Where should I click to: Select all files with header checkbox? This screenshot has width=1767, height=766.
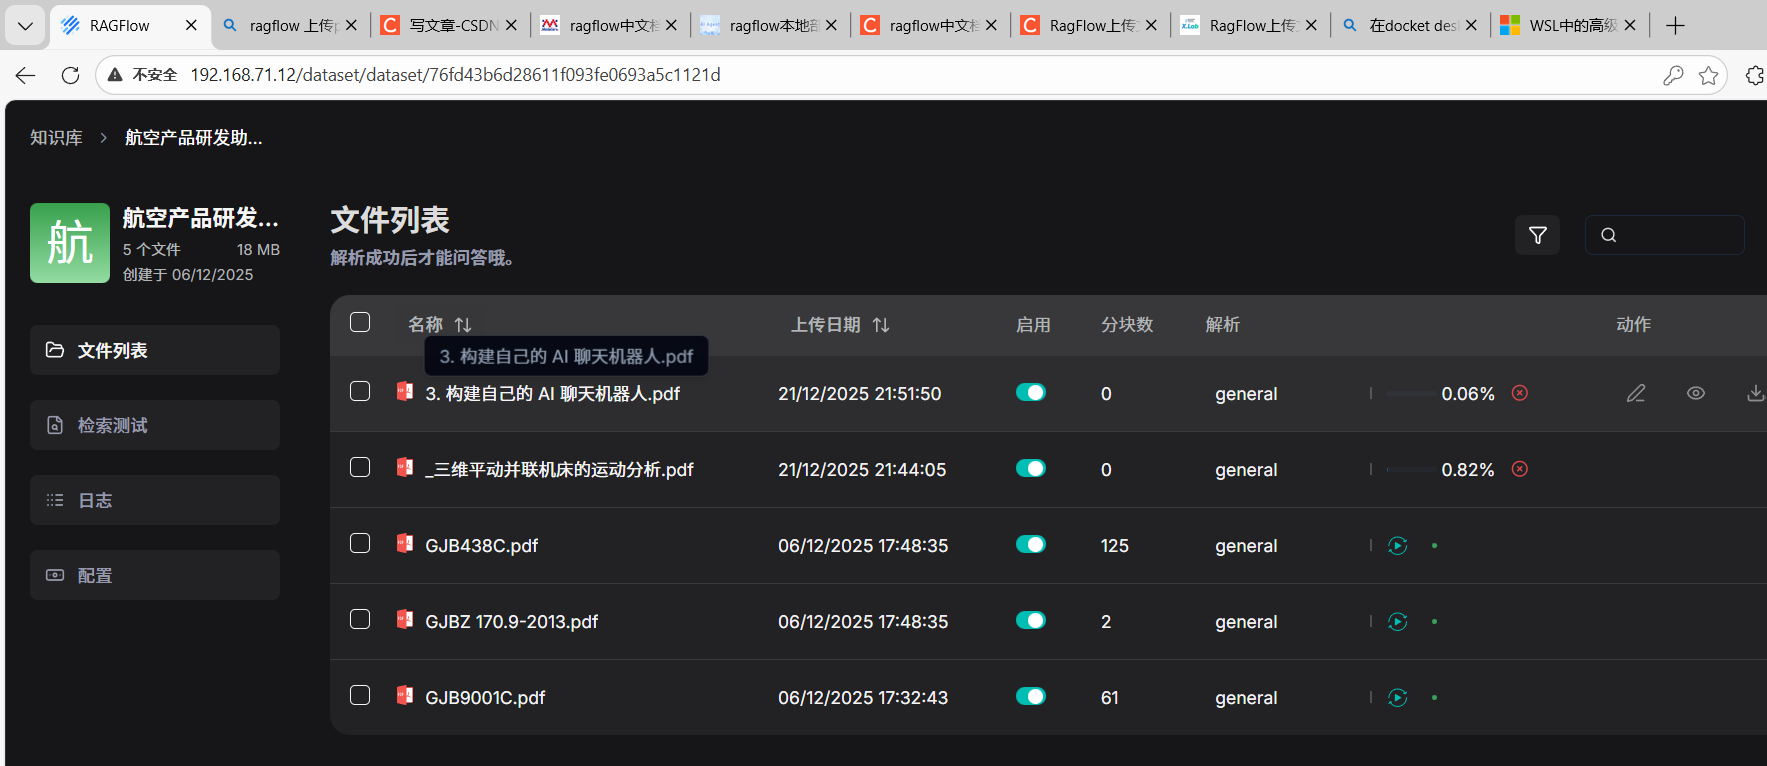(x=360, y=322)
